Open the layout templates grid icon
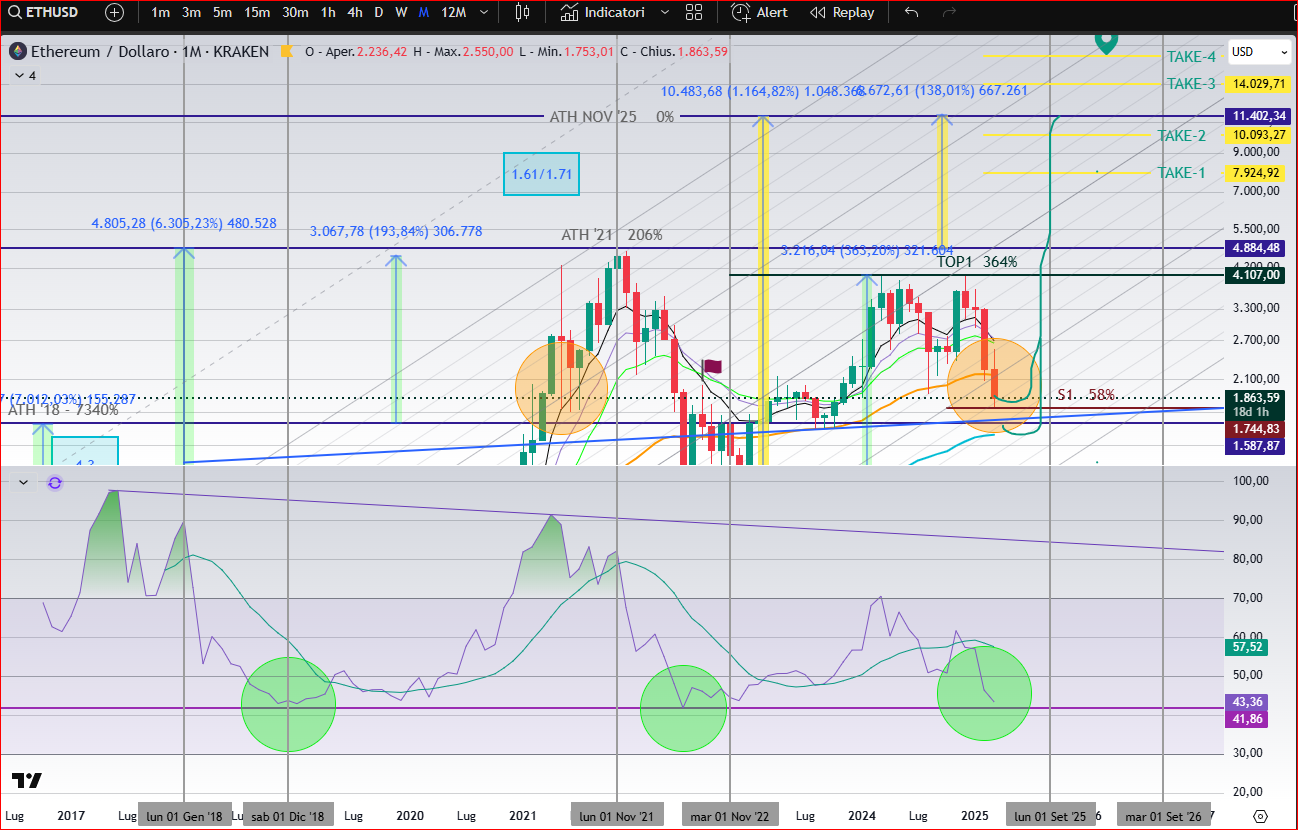Image resolution: width=1298 pixels, height=830 pixels. click(694, 13)
